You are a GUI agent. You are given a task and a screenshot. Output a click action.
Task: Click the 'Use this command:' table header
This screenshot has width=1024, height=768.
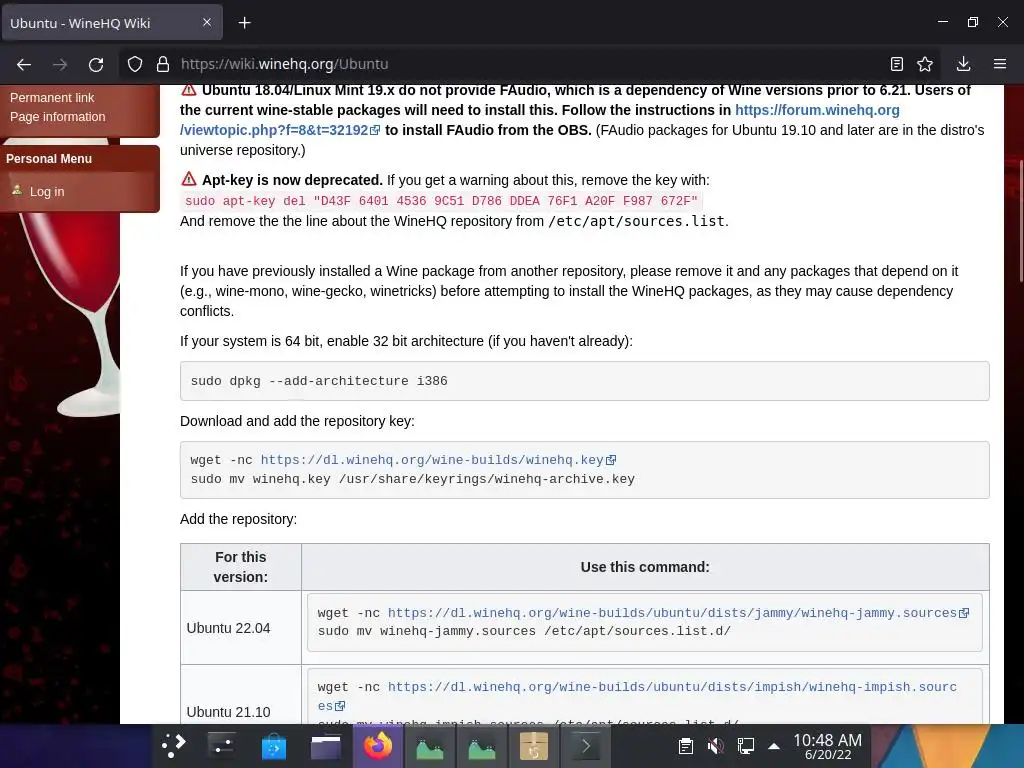click(645, 567)
